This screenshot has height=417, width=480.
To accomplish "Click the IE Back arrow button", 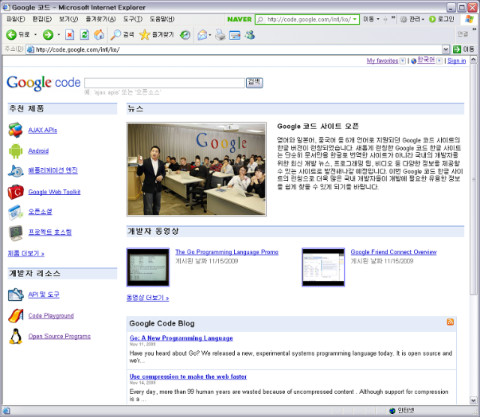I will click(11, 35).
